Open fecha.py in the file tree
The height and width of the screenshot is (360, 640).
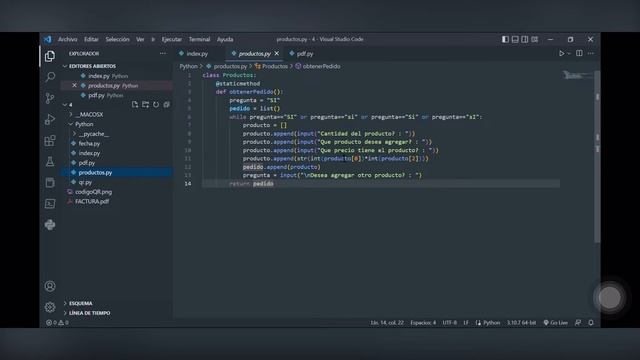89,144
